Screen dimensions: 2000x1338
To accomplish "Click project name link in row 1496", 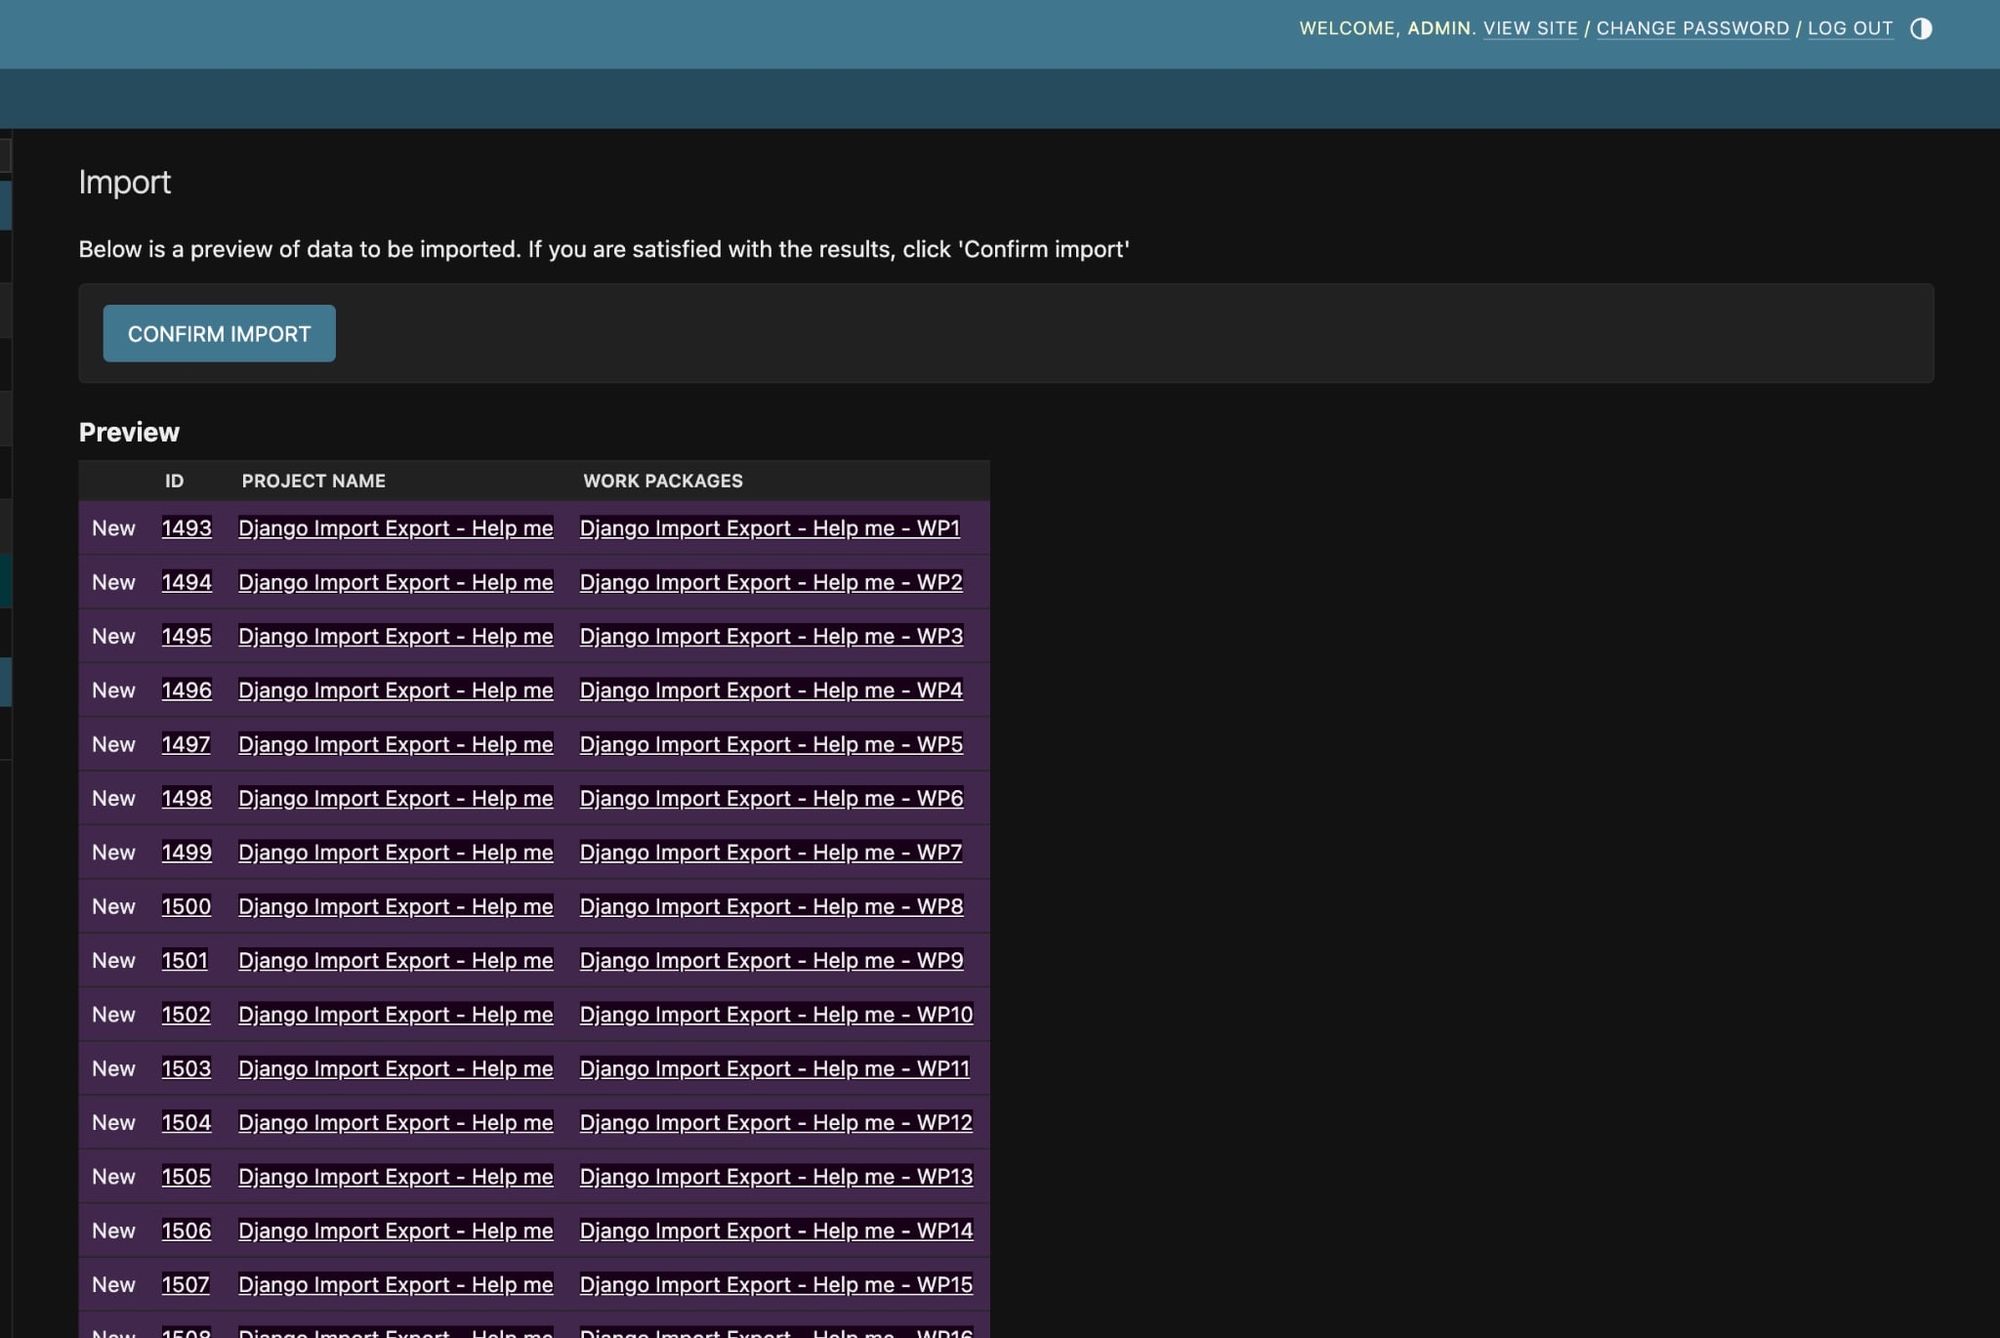I will 396,690.
